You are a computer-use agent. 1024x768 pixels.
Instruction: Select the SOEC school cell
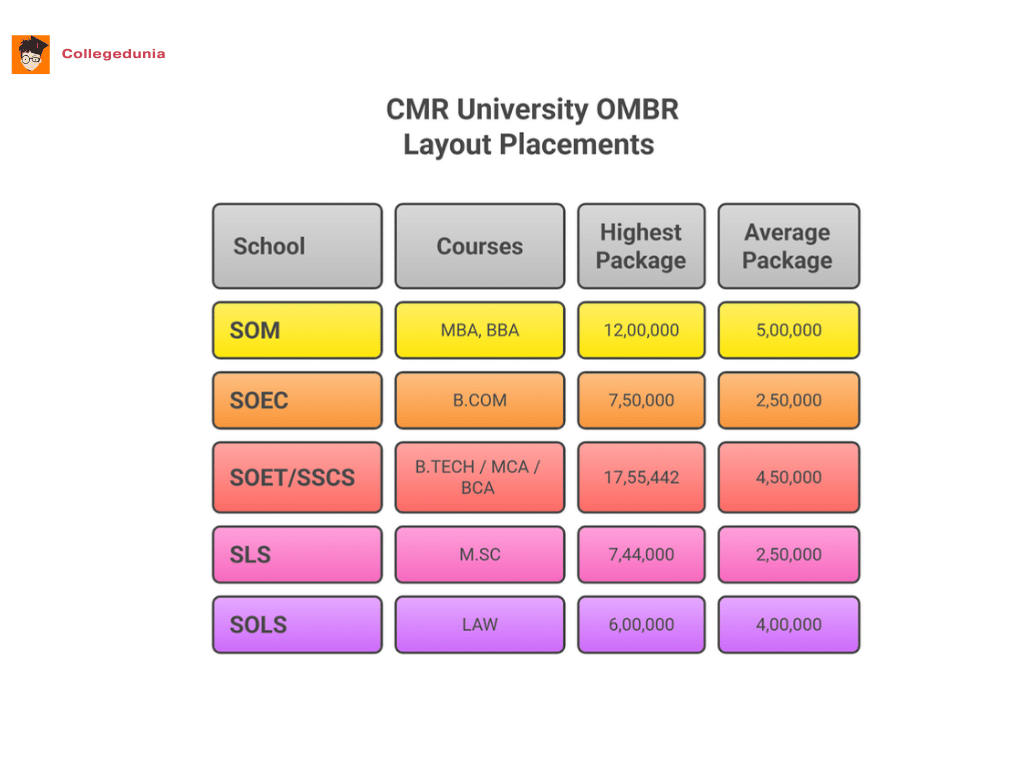click(x=296, y=400)
